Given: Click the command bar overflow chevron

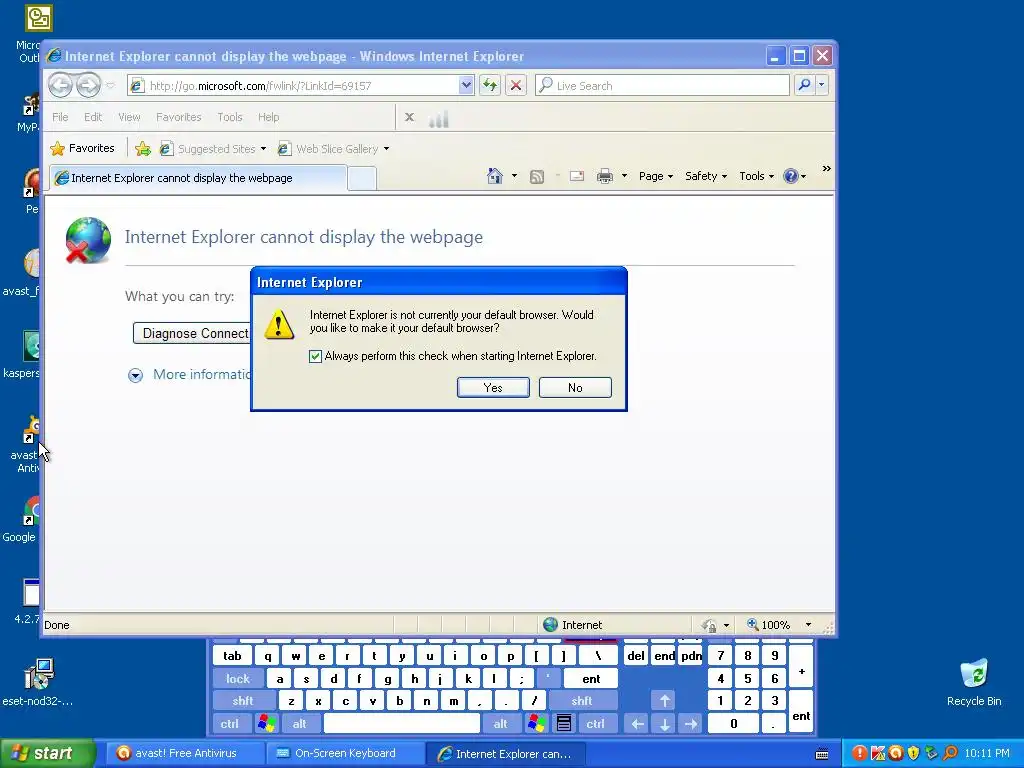Looking at the screenshot, I should click(x=826, y=169).
